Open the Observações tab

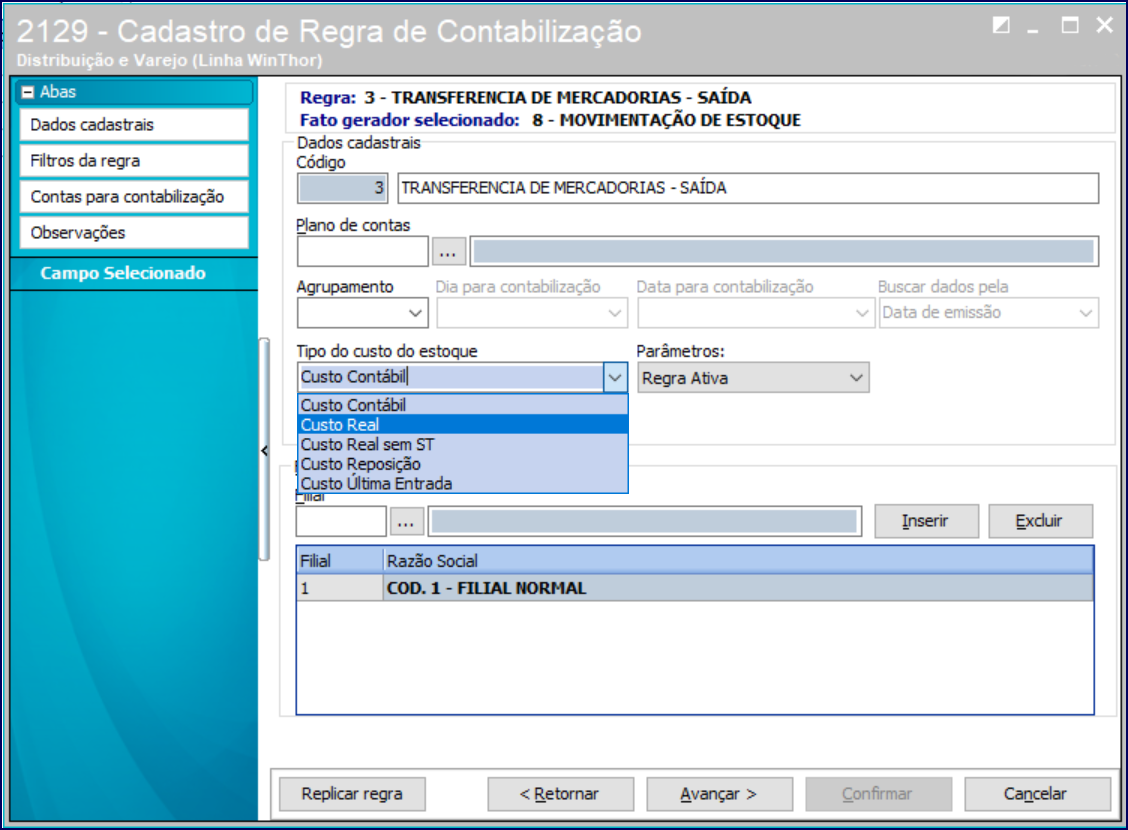tap(134, 232)
